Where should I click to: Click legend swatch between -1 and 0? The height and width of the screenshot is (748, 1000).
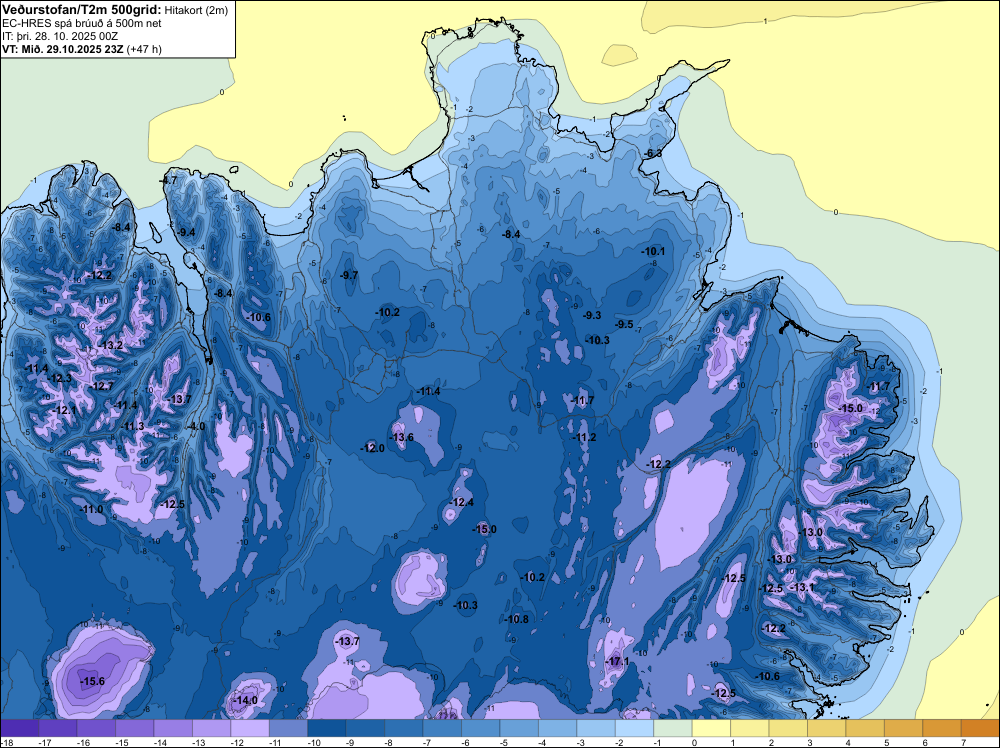pos(673,728)
